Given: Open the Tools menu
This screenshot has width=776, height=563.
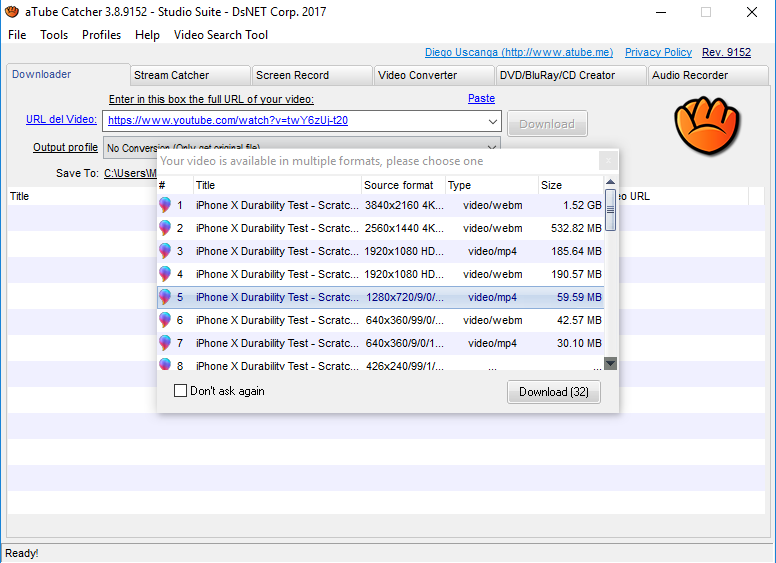Looking at the screenshot, I should pos(54,35).
